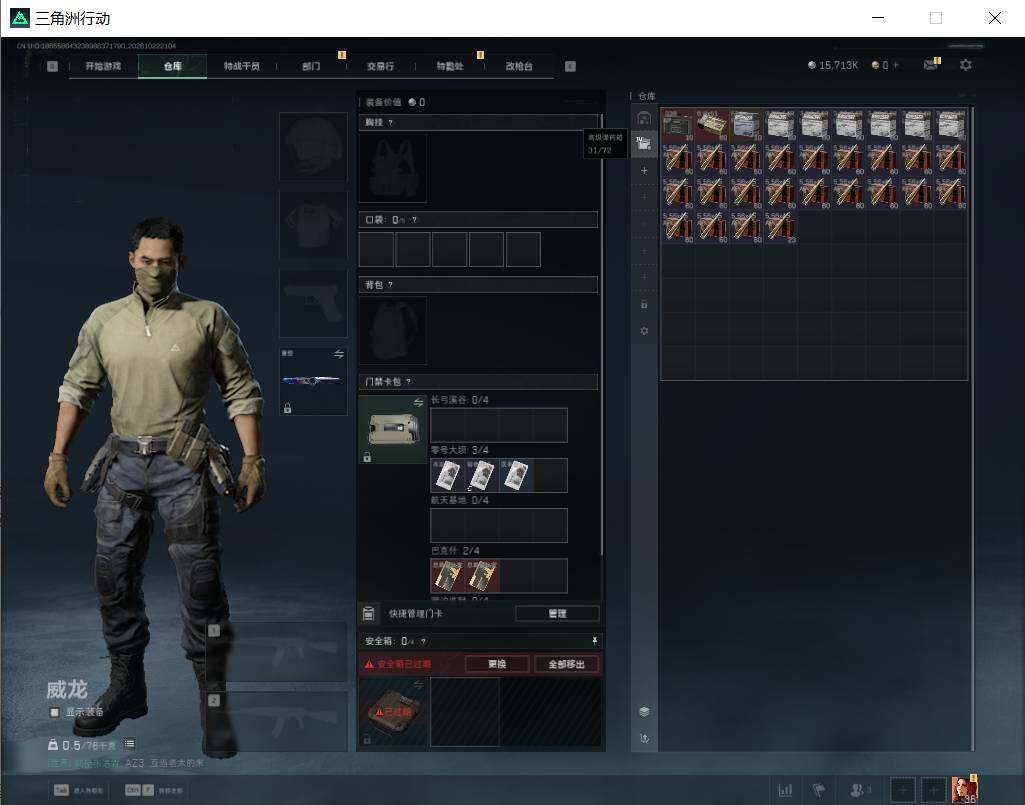Add a new storage container slot
The width and height of the screenshot is (1025, 805).
[x=644, y=170]
